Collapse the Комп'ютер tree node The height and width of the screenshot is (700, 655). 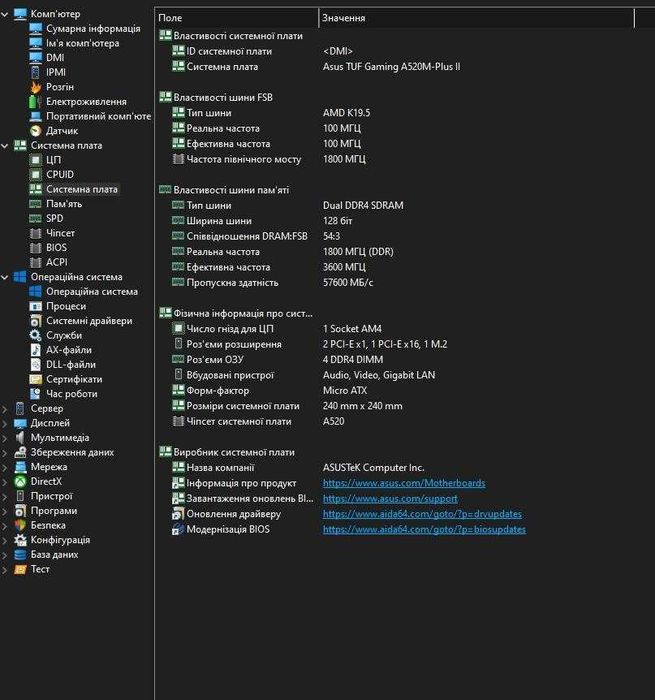point(5,14)
